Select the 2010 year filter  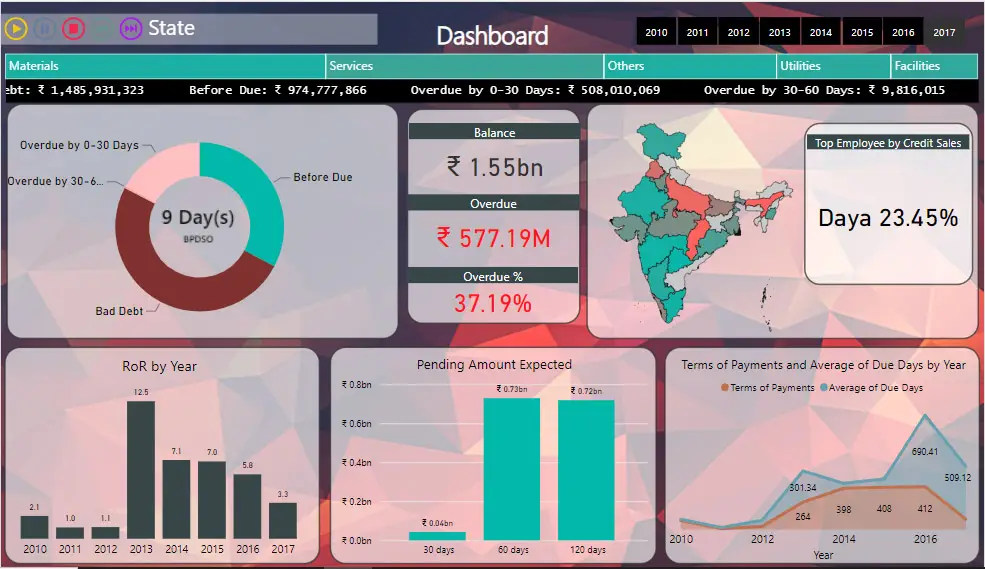tap(656, 32)
